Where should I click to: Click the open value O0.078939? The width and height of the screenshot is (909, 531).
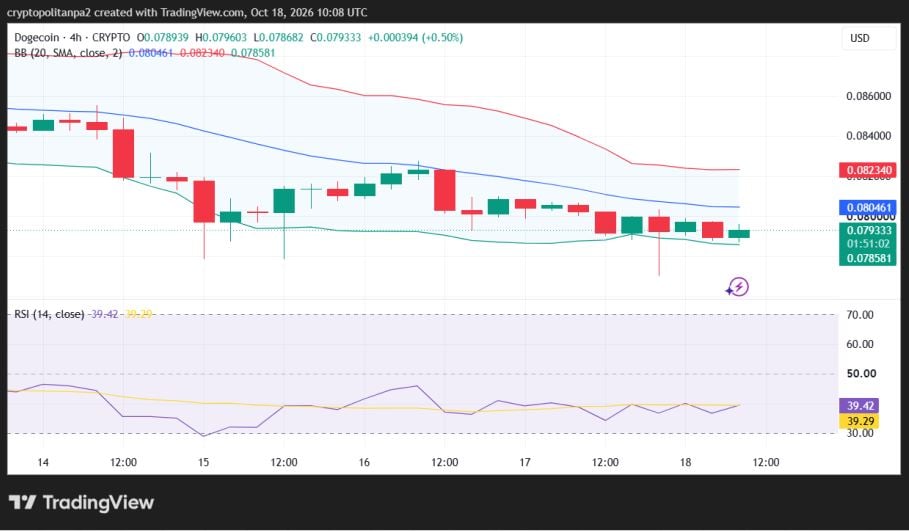click(x=162, y=38)
